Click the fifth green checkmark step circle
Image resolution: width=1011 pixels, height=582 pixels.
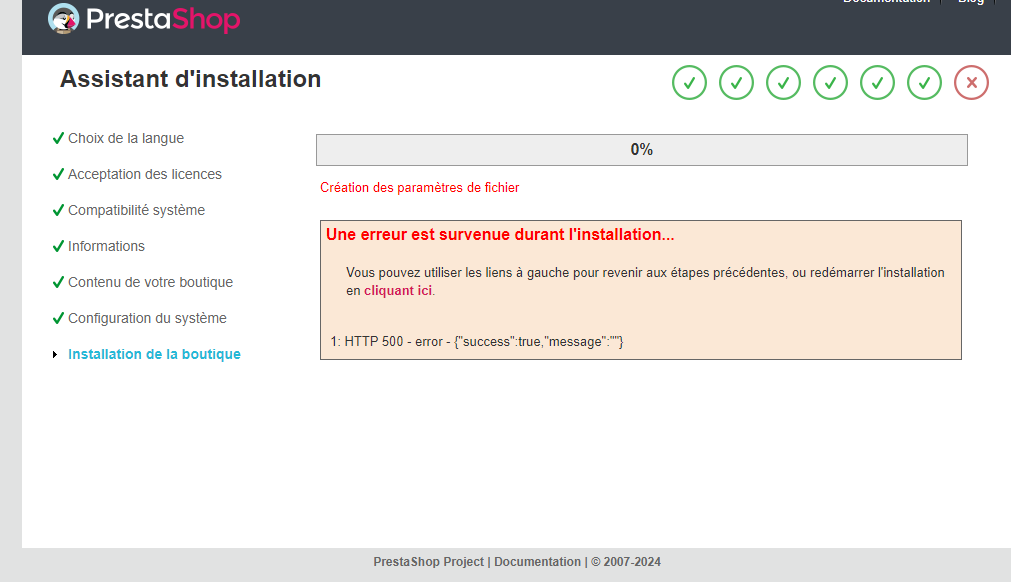click(x=878, y=82)
